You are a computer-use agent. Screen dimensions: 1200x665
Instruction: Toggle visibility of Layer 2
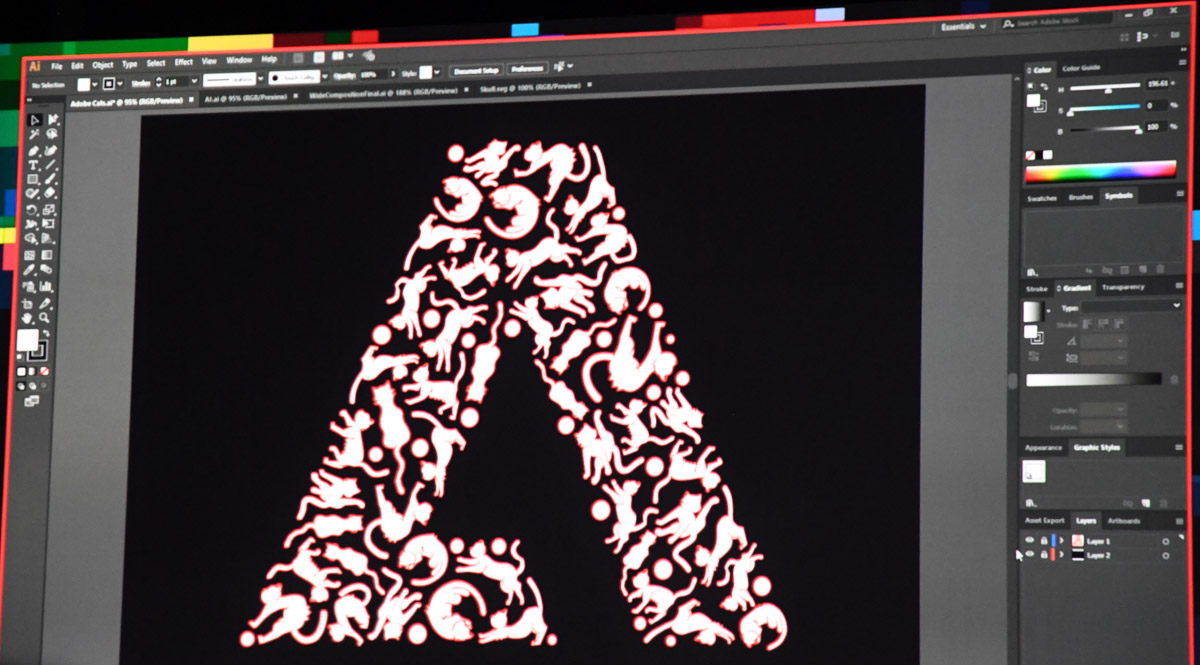point(1030,555)
